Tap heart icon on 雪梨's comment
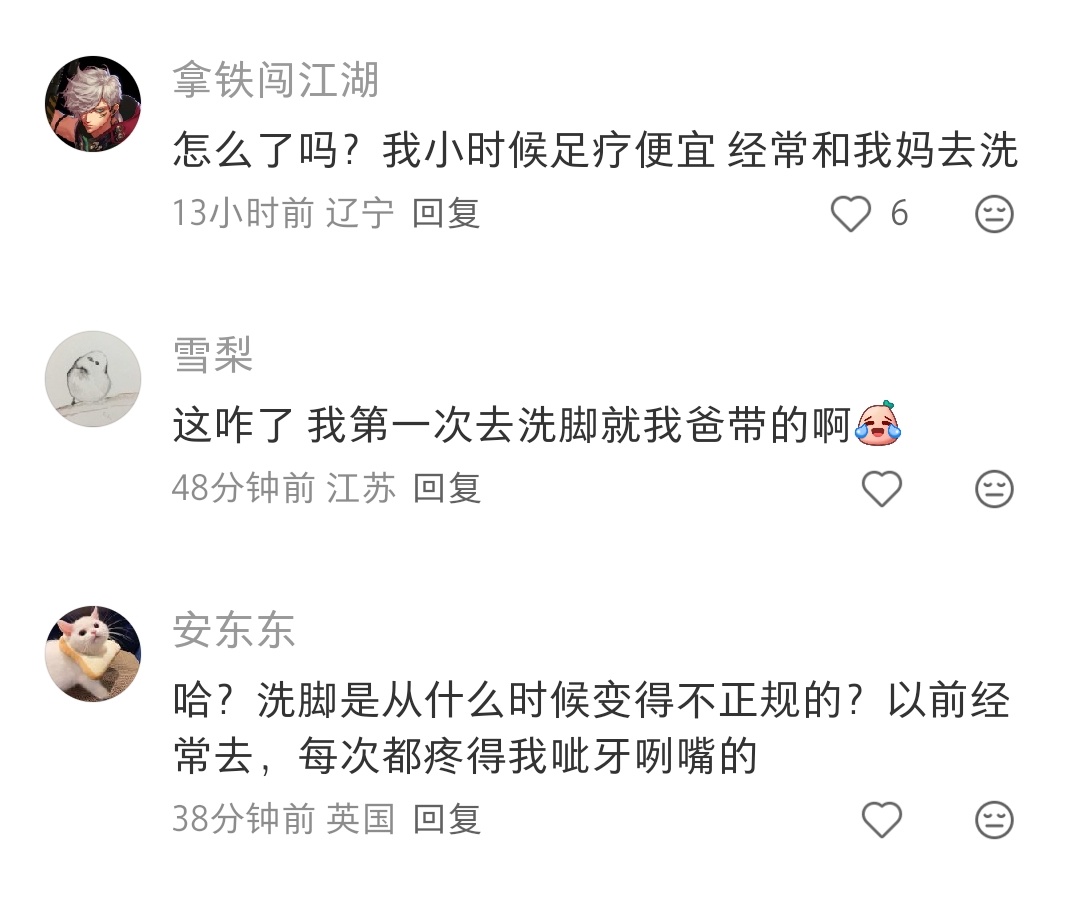The width and height of the screenshot is (1080, 897). [882, 489]
